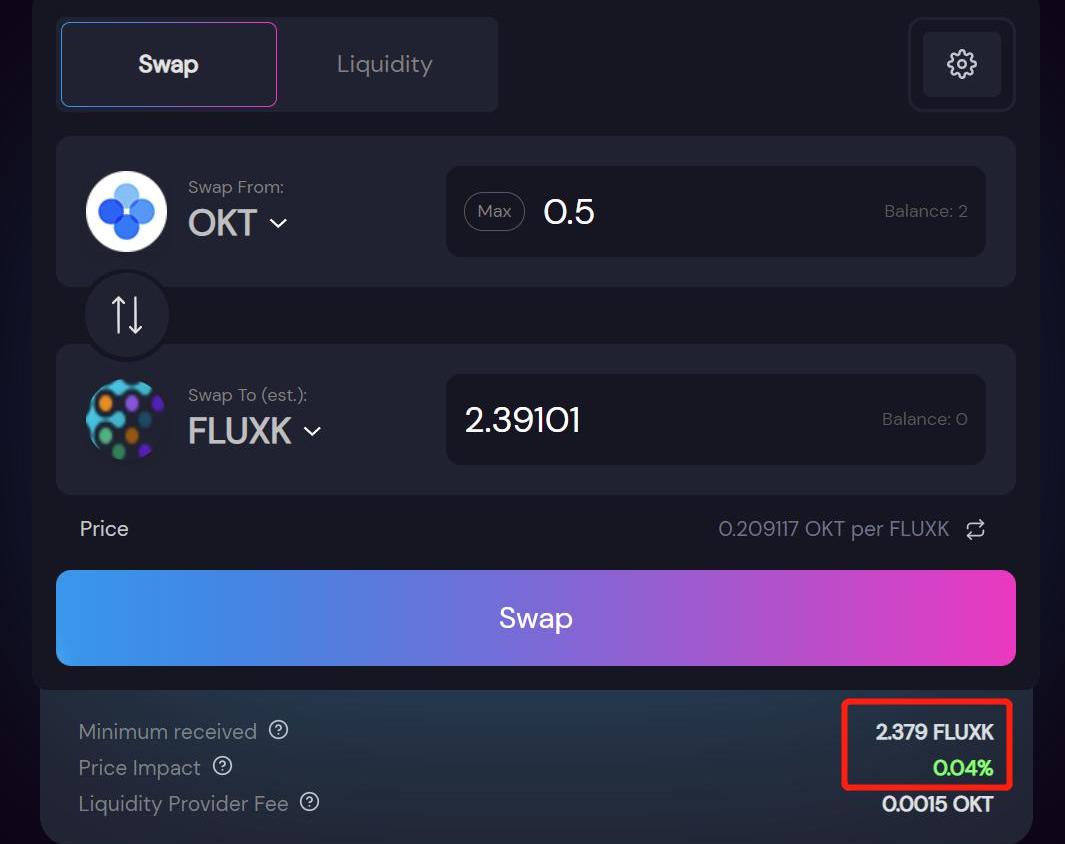1065x844 pixels.
Task: Invert the price ratio display
Action: point(975,530)
